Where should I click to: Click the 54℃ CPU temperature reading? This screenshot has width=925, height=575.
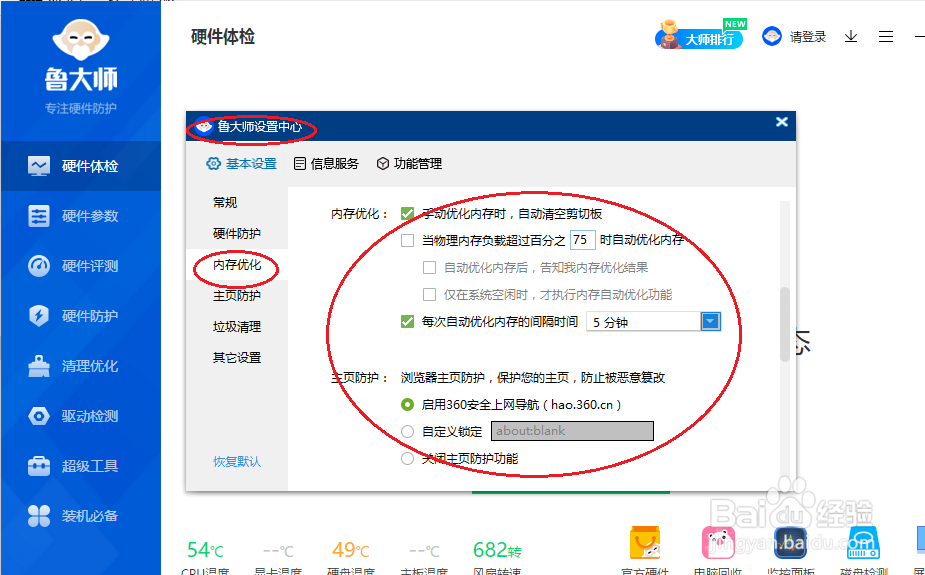[205, 550]
